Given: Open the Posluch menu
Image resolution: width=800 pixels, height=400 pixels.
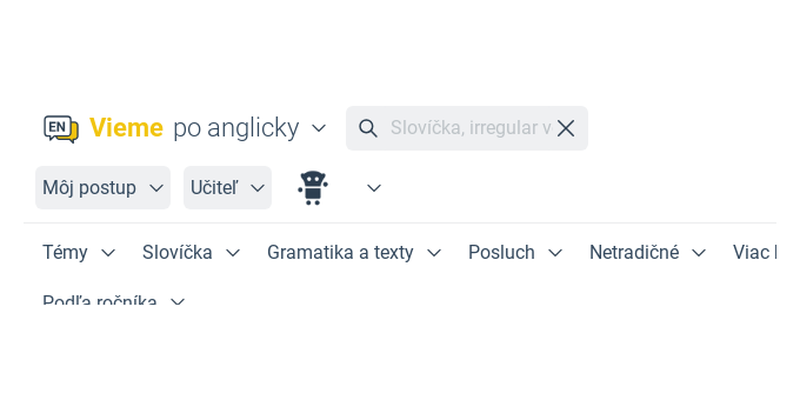Looking at the screenshot, I should 515,253.
